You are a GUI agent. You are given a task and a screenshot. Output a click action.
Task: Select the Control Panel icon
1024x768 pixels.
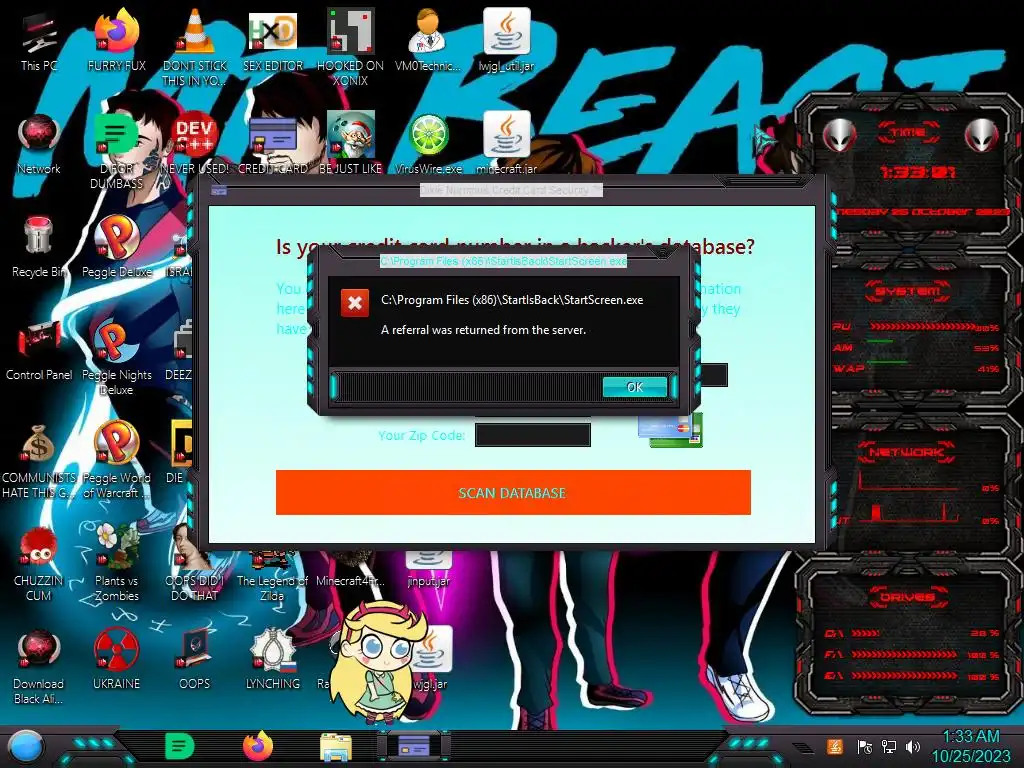click(39, 351)
